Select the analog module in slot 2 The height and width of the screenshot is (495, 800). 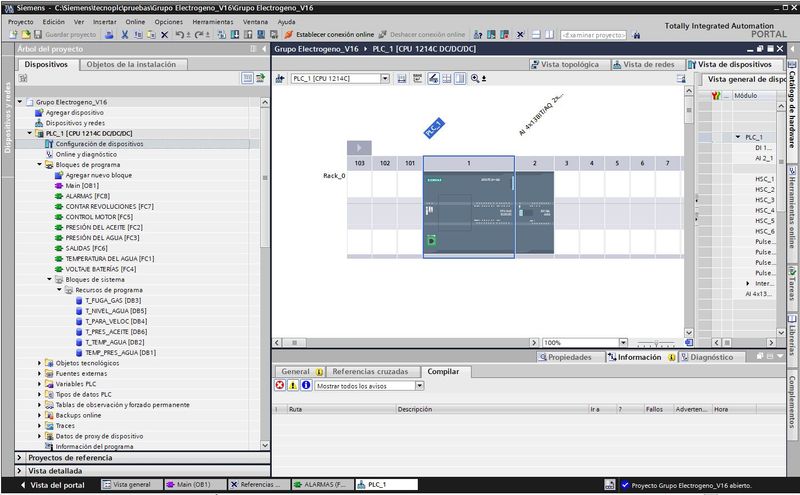[535, 213]
